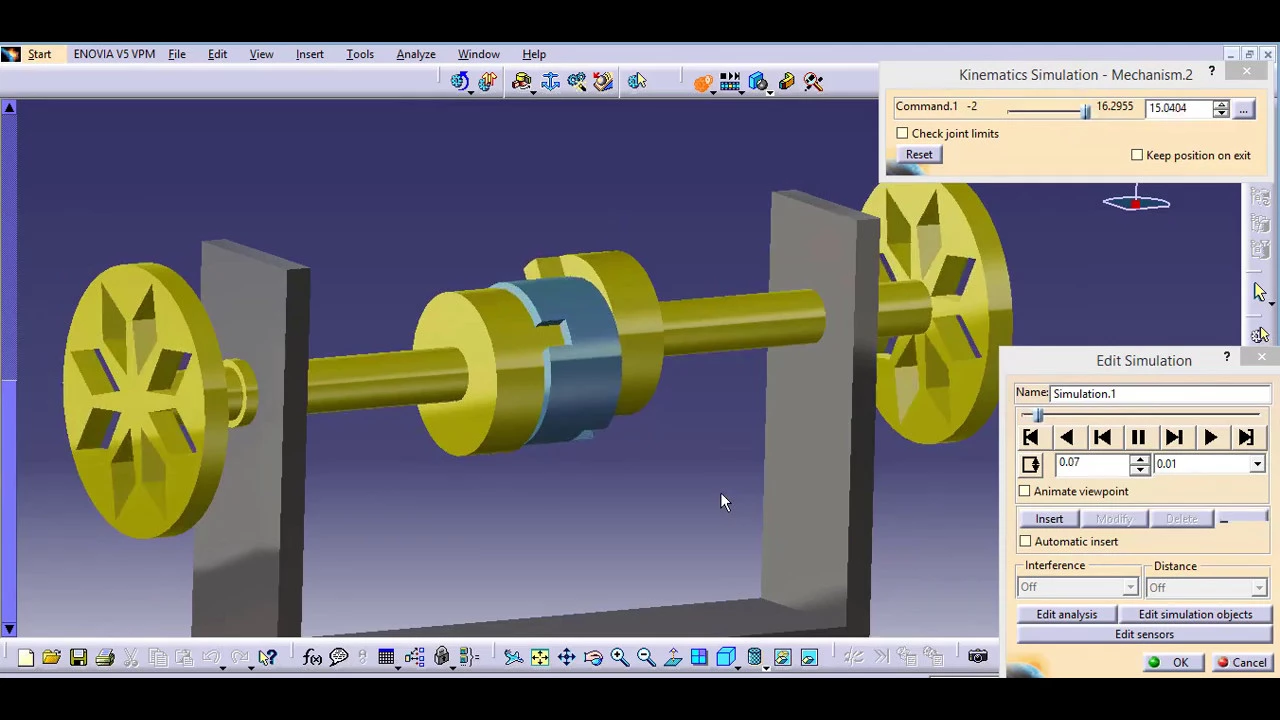The width and height of the screenshot is (1280, 720).
Task: Click the Isometric View cube icon
Action: (726, 657)
